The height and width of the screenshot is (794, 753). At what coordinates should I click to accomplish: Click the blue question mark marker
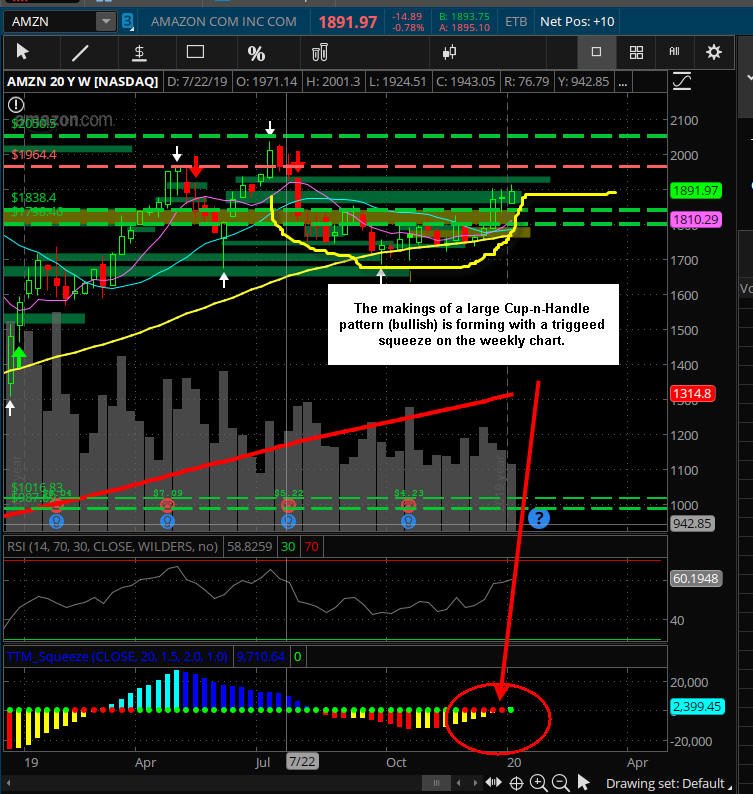pos(539,518)
